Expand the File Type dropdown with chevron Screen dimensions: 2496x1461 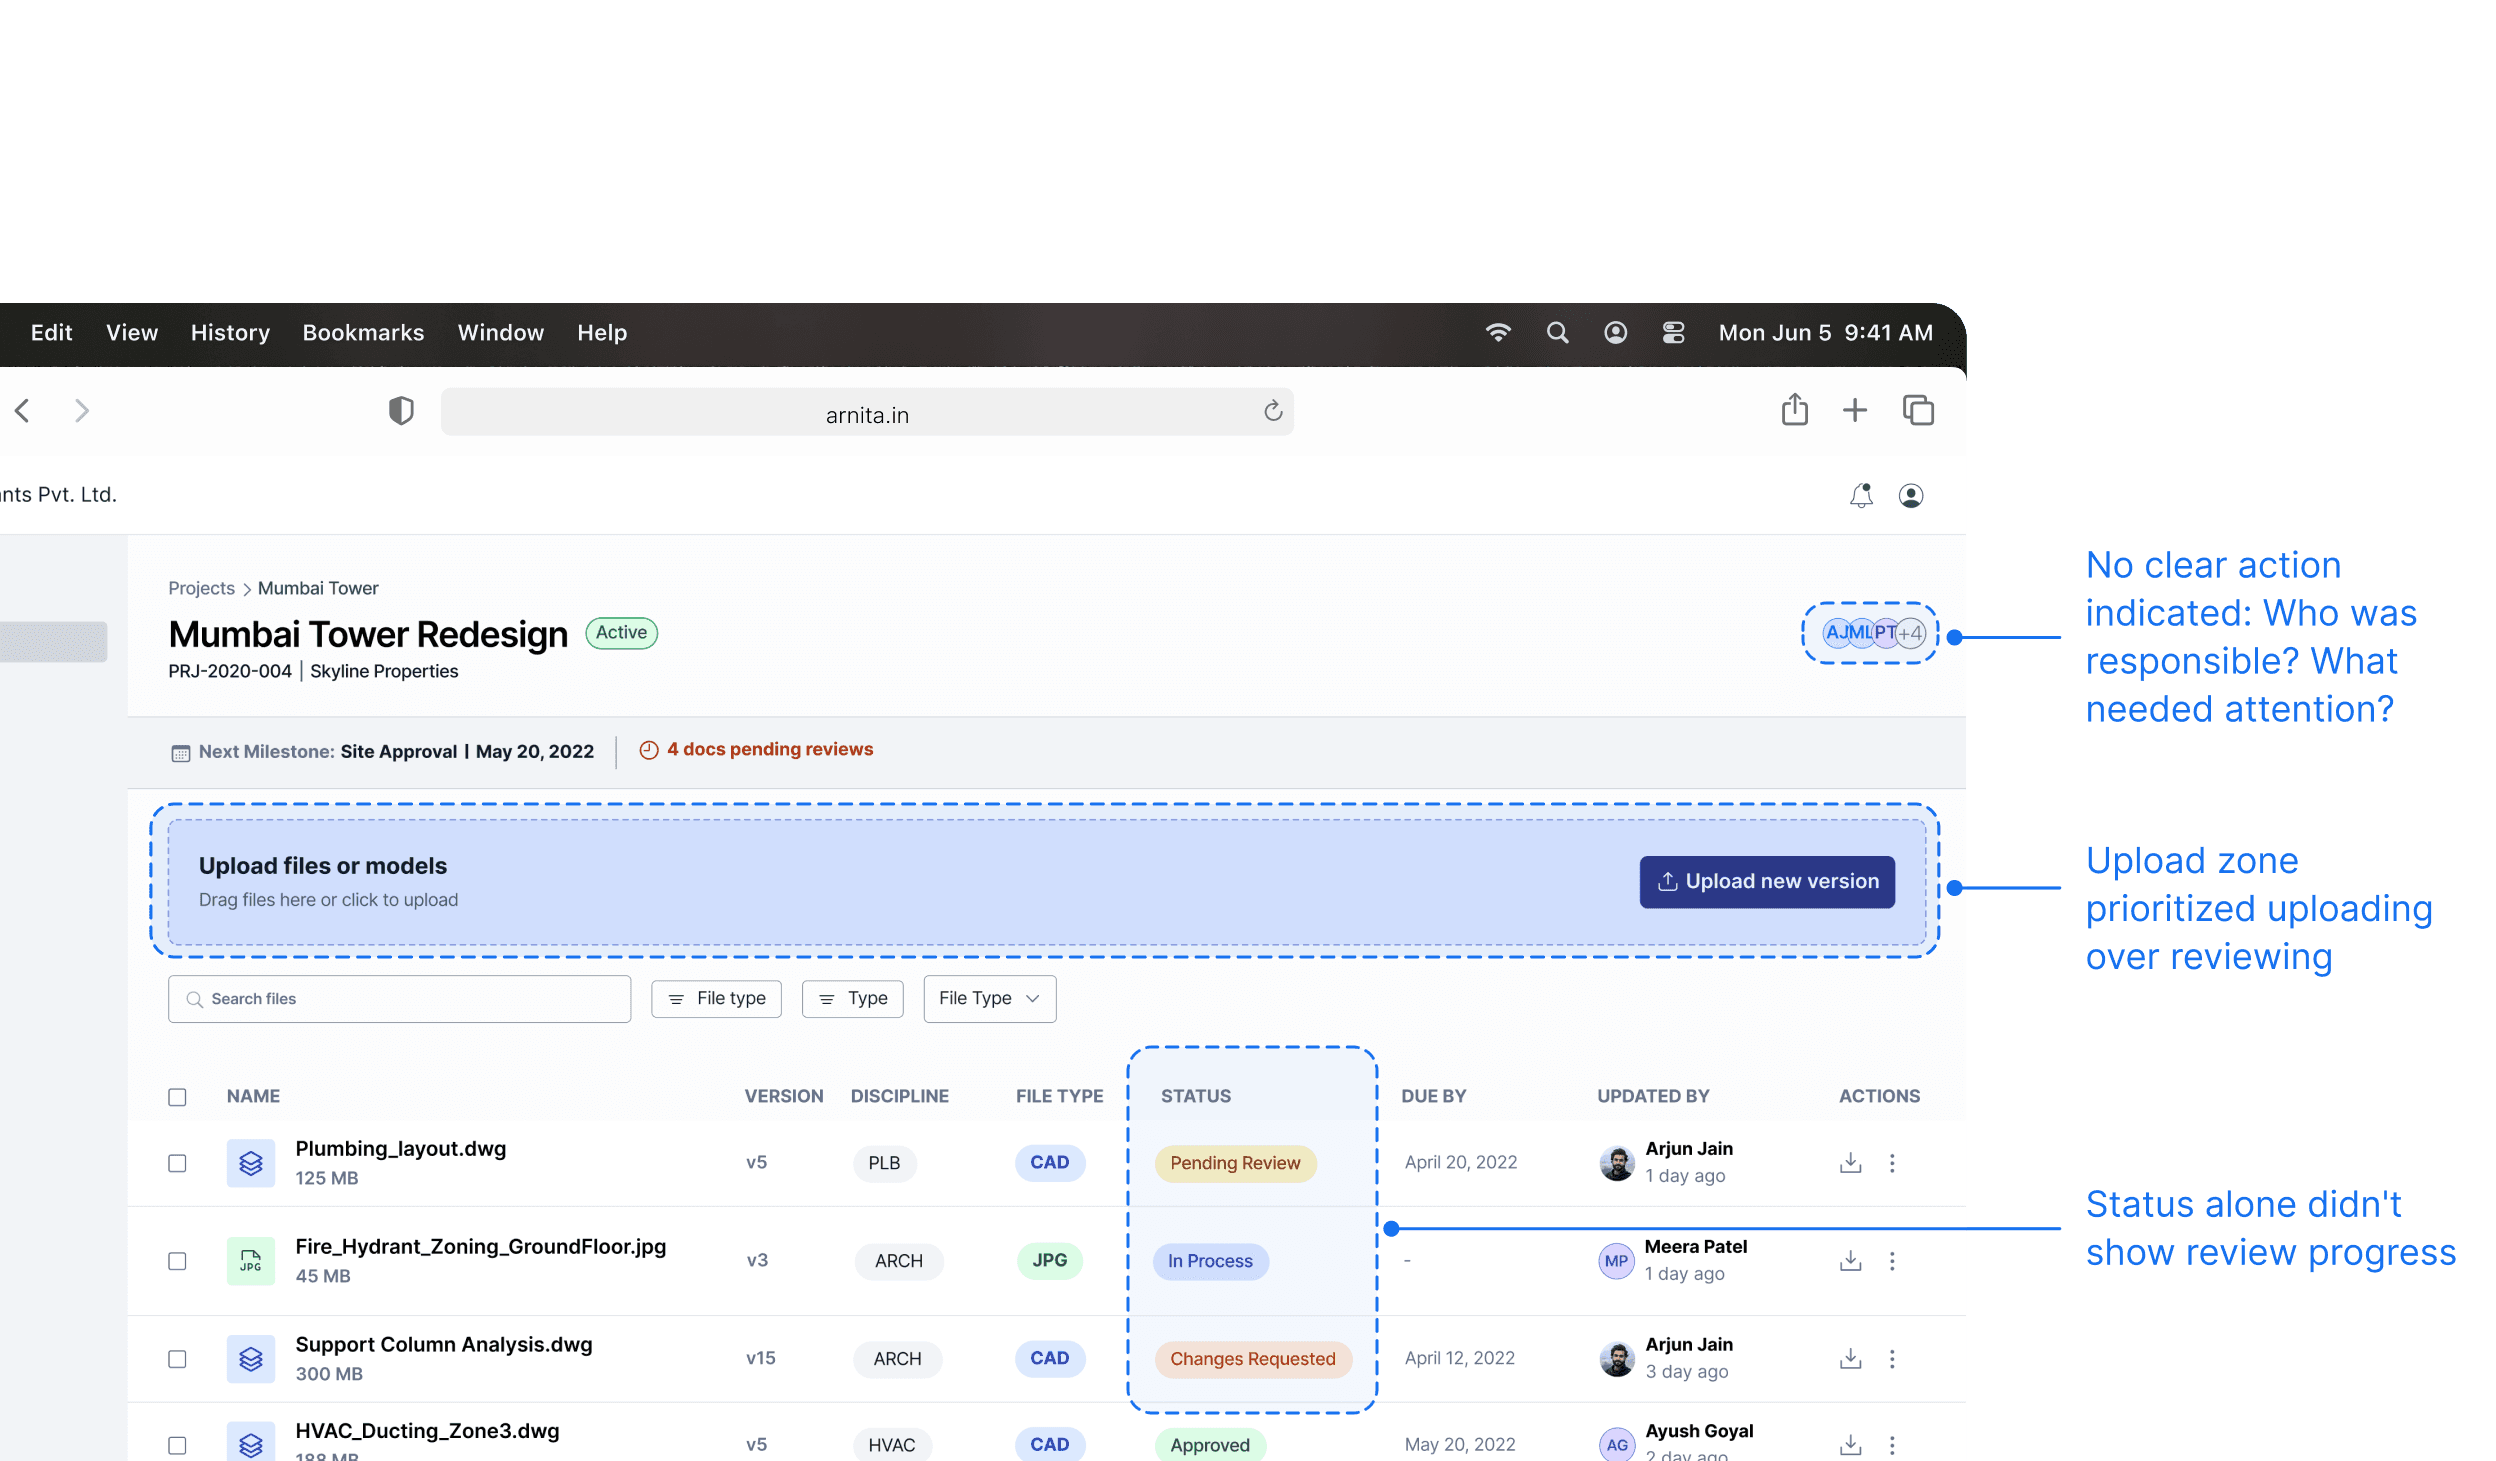[989, 998]
